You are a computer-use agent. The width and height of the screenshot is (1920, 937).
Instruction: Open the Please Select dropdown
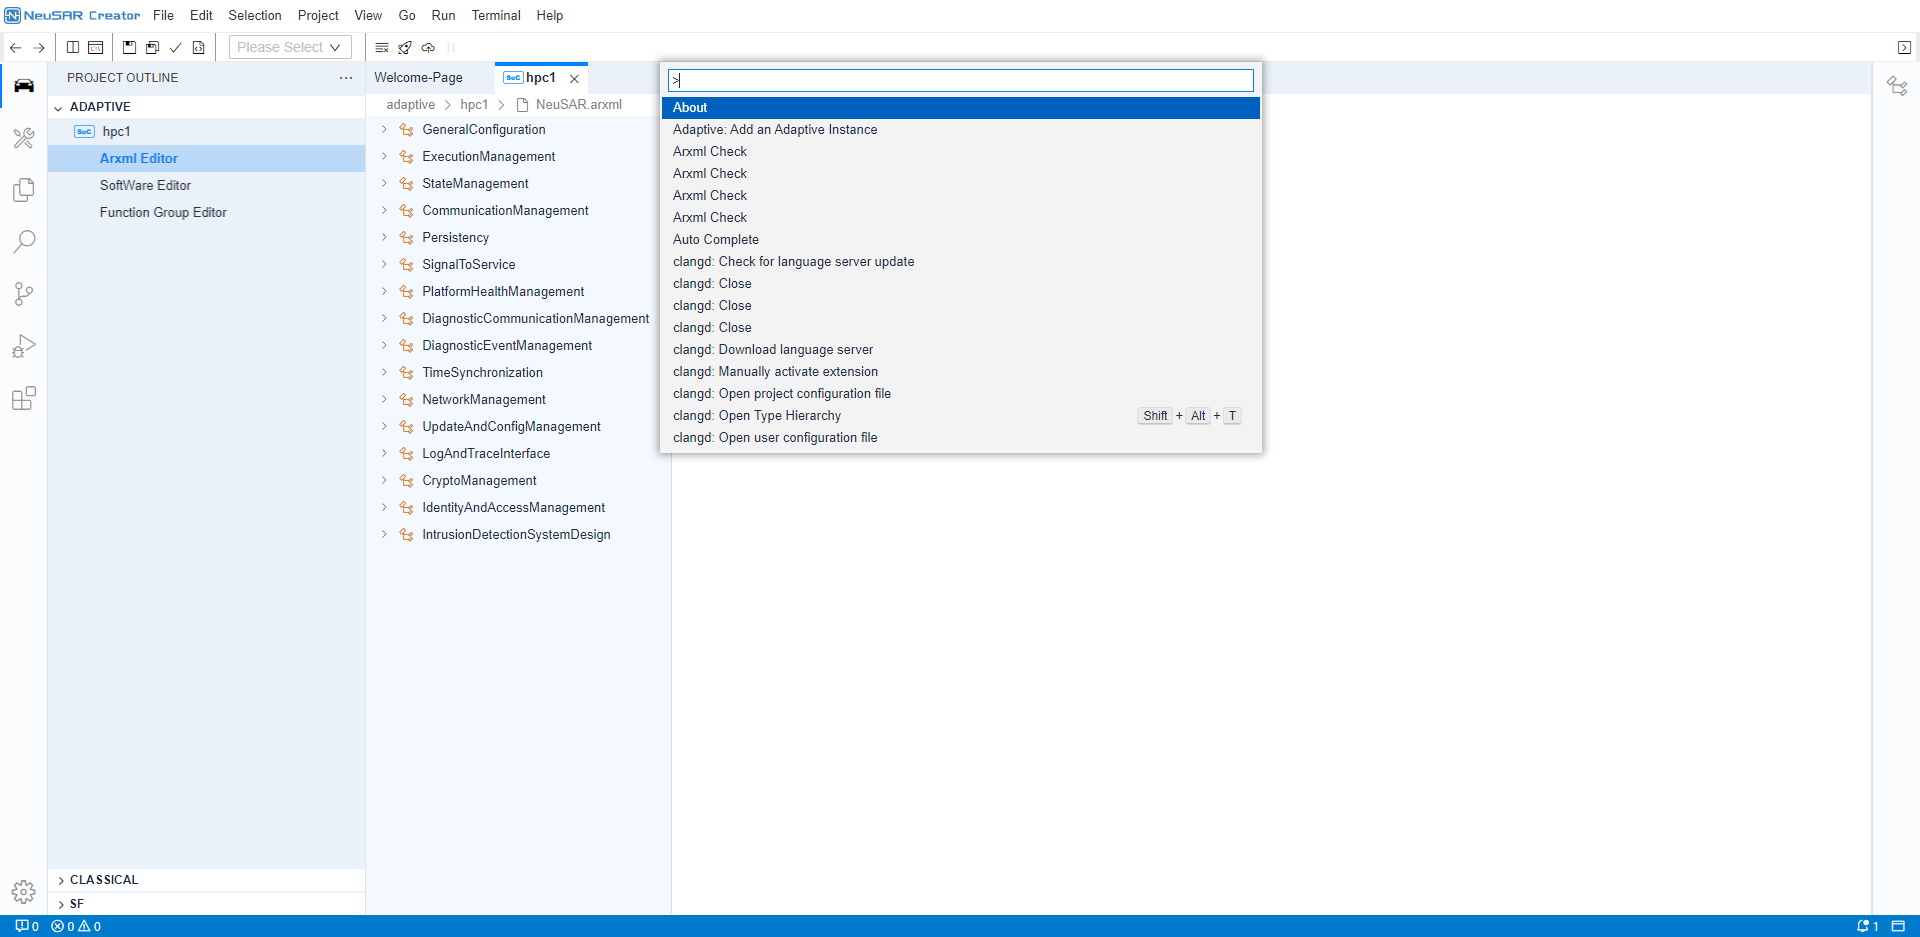click(289, 47)
